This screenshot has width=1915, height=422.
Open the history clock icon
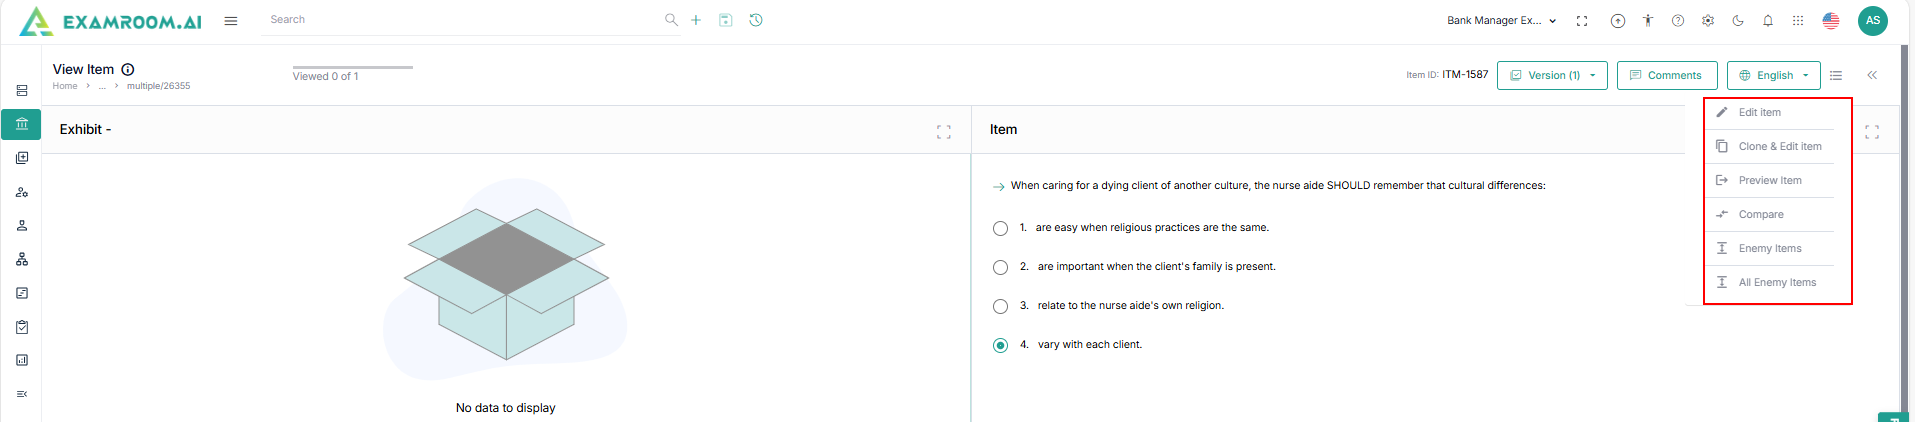(756, 20)
